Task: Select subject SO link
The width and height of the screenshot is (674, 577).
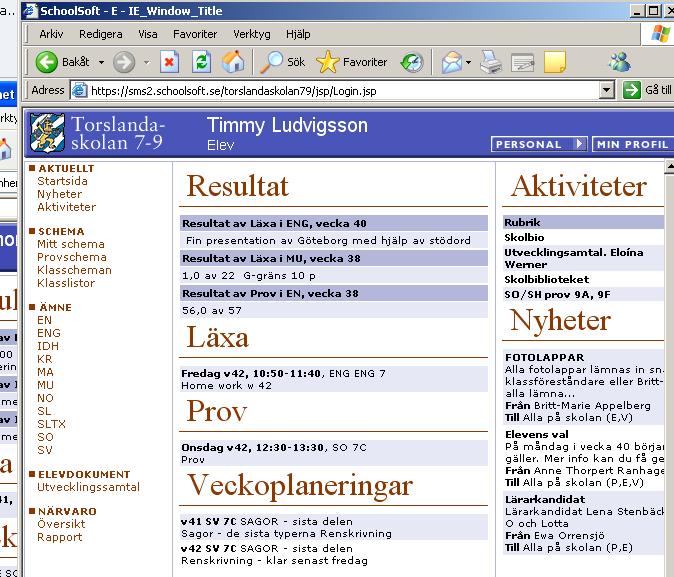Action: (45, 437)
